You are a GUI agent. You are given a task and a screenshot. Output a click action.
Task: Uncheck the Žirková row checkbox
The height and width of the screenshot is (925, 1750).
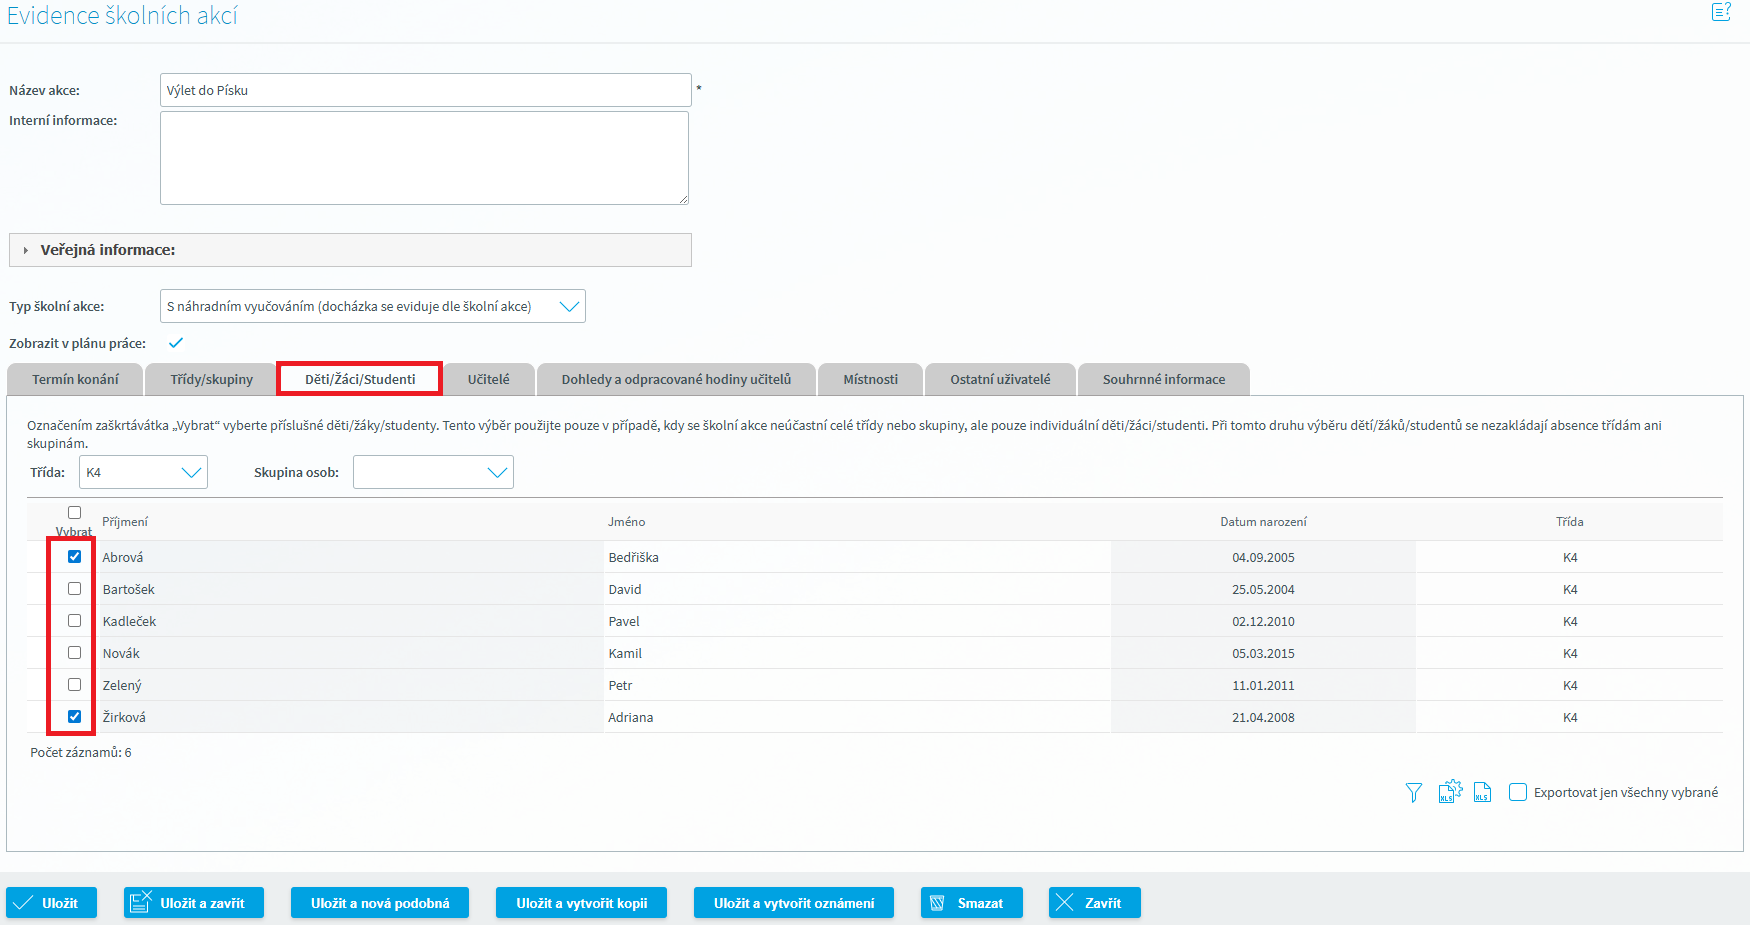(74, 717)
